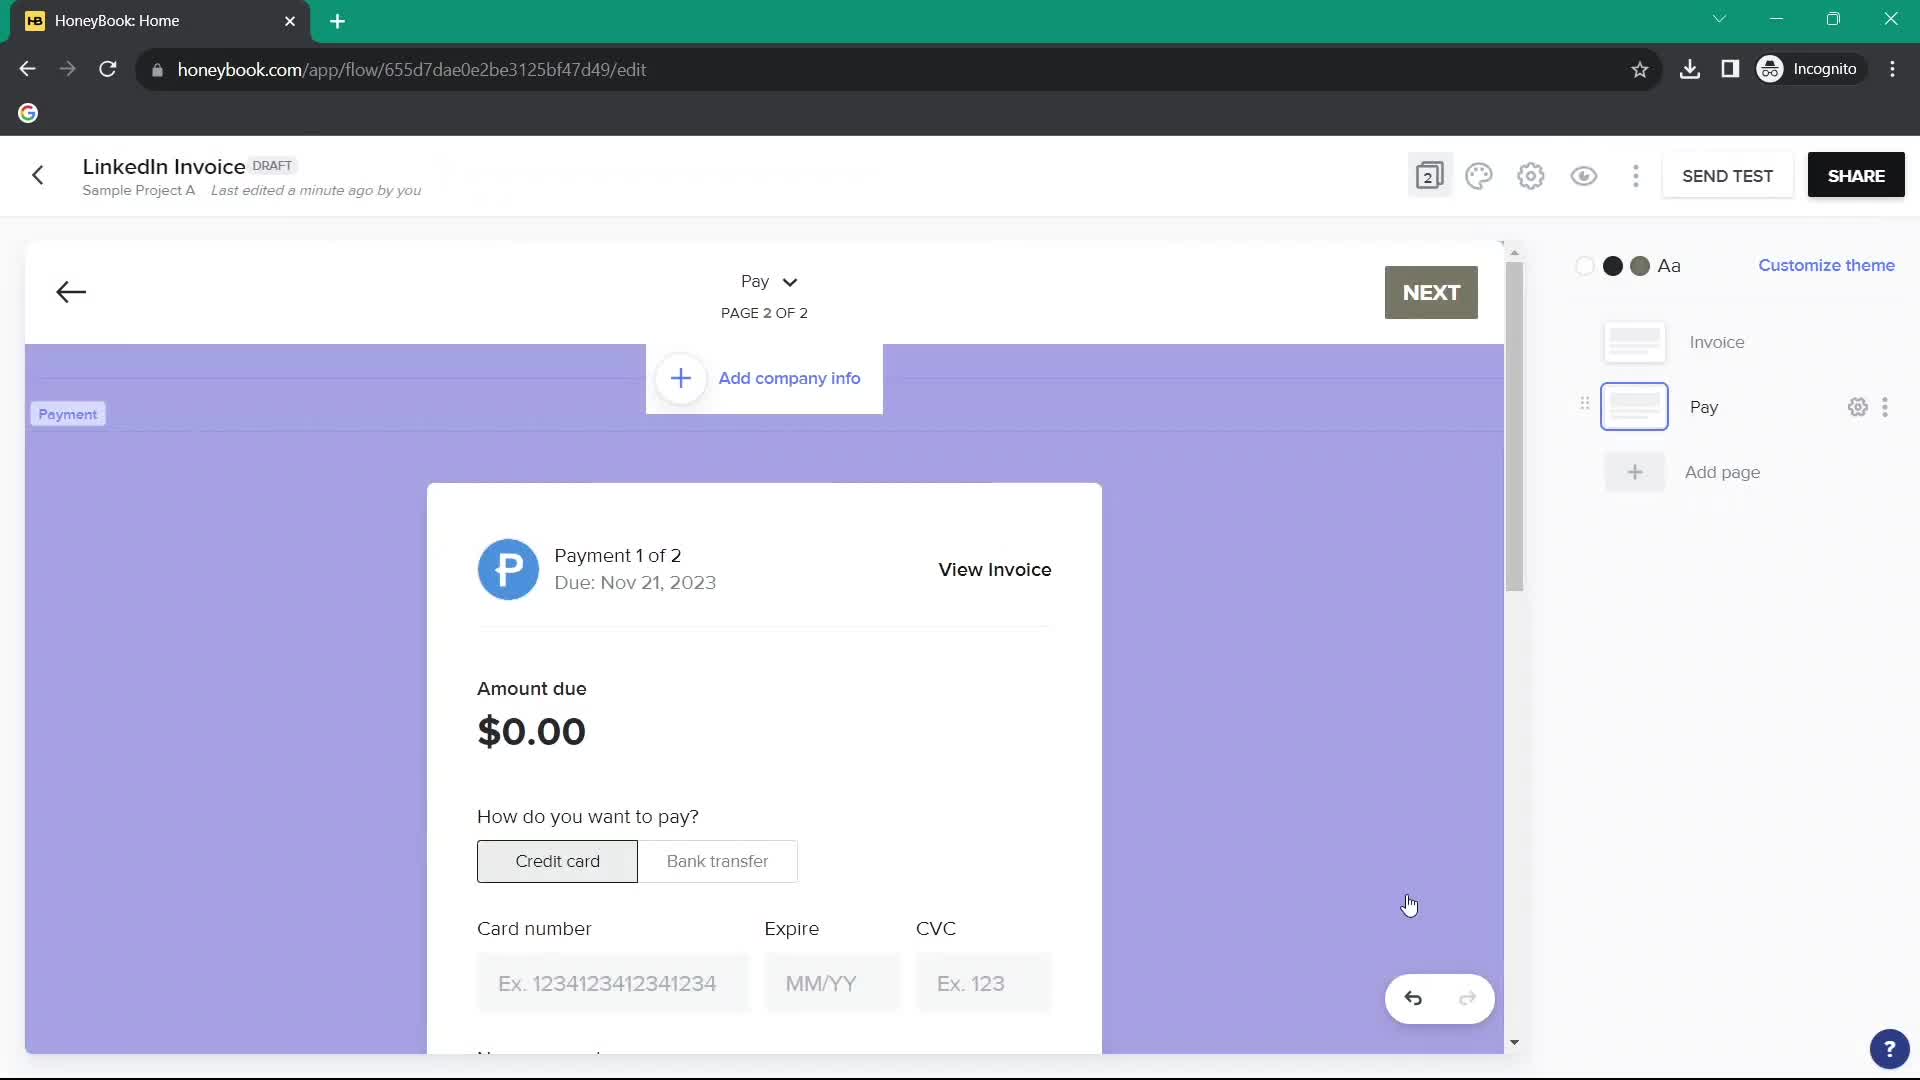Screen dimensions: 1920x1080
Task: Click the back arrow navigation chevron
Action: (71, 291)
